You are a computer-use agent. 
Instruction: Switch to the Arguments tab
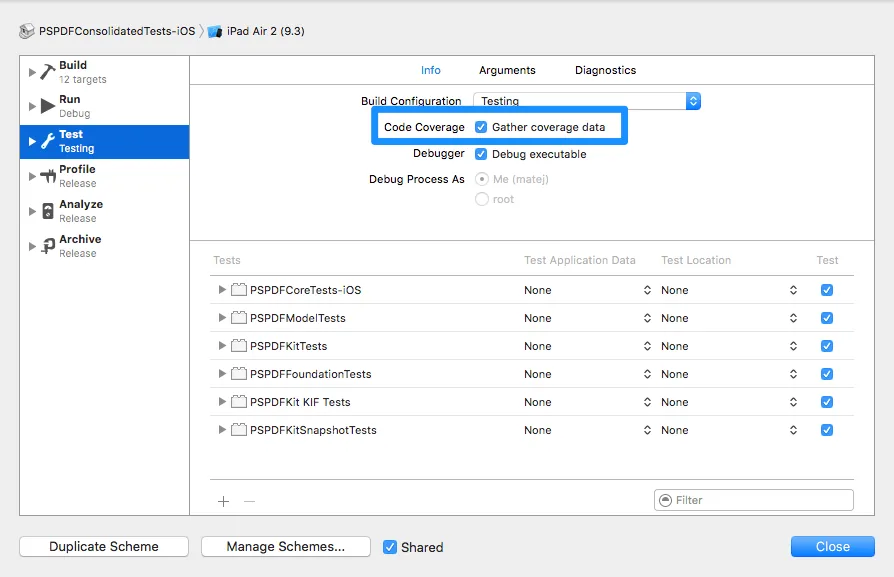tap(507, 70)
